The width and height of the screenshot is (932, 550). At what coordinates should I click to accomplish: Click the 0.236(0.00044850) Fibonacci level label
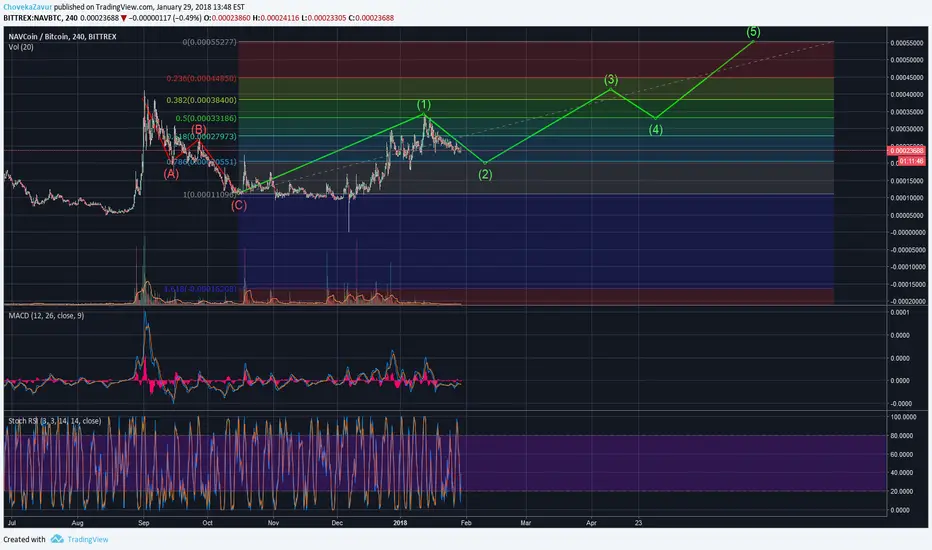point(201,78)
